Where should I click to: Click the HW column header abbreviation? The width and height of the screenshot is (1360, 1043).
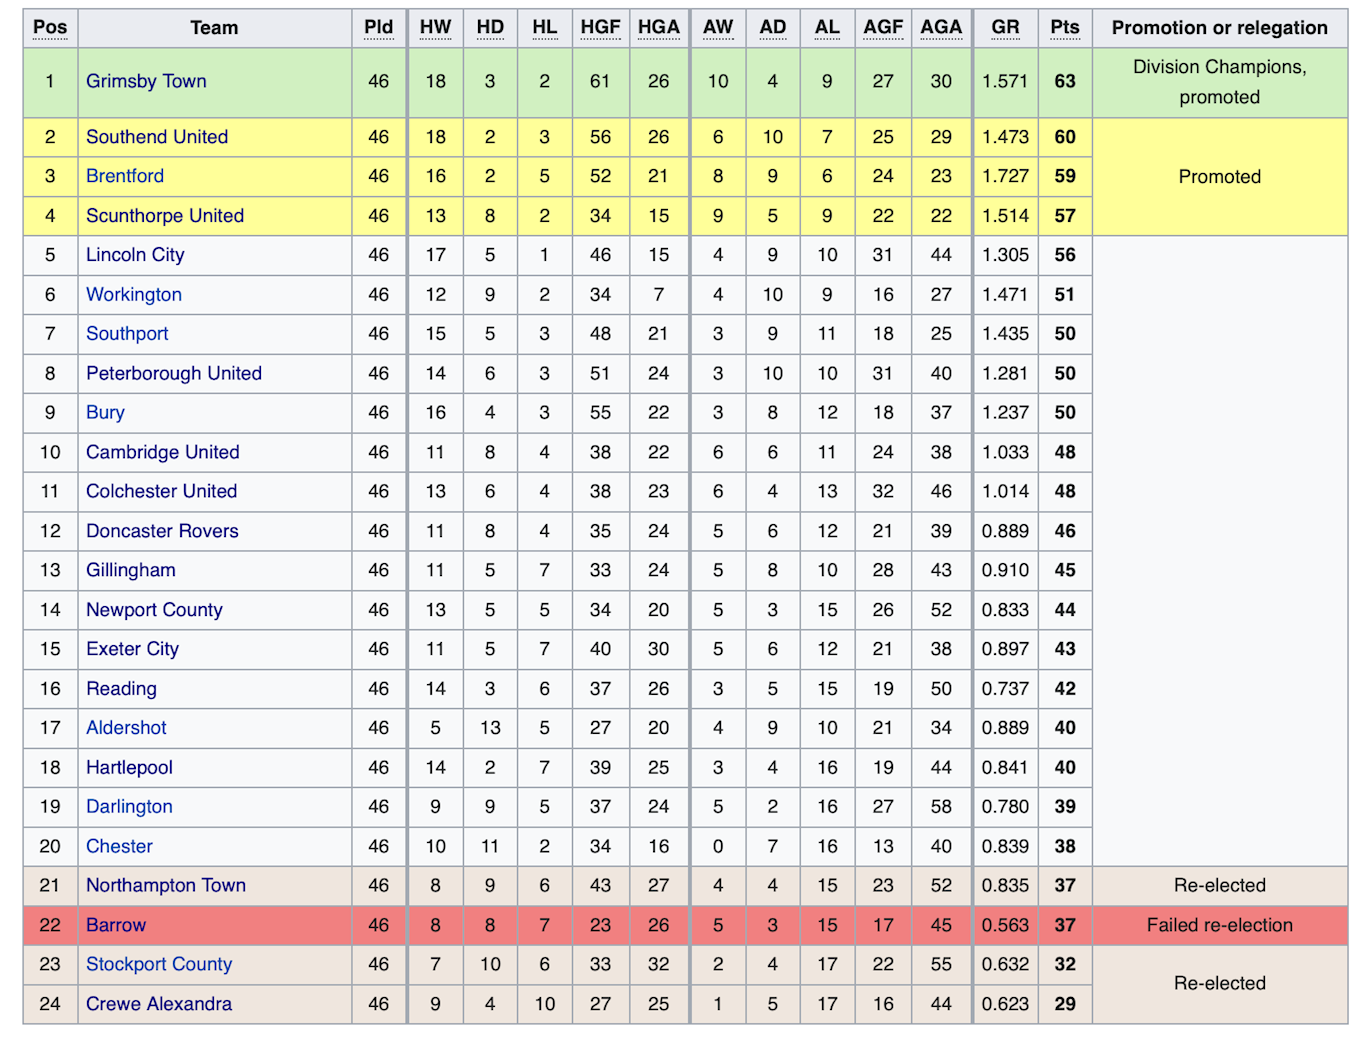435,28
